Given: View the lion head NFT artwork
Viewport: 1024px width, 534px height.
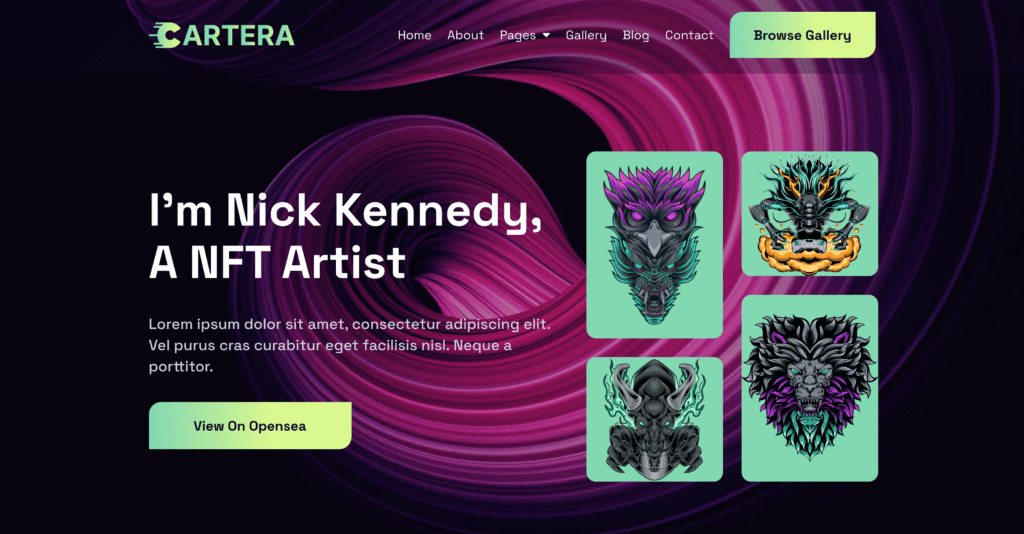Looking at the screenshot, I should [x=810, y=388].
